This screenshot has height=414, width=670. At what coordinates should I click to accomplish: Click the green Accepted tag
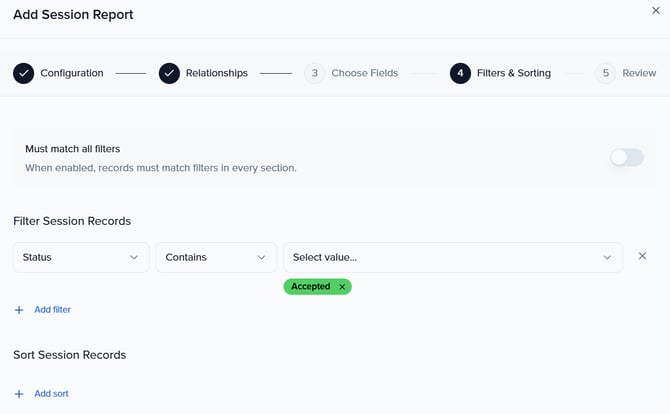pos(310,287)
